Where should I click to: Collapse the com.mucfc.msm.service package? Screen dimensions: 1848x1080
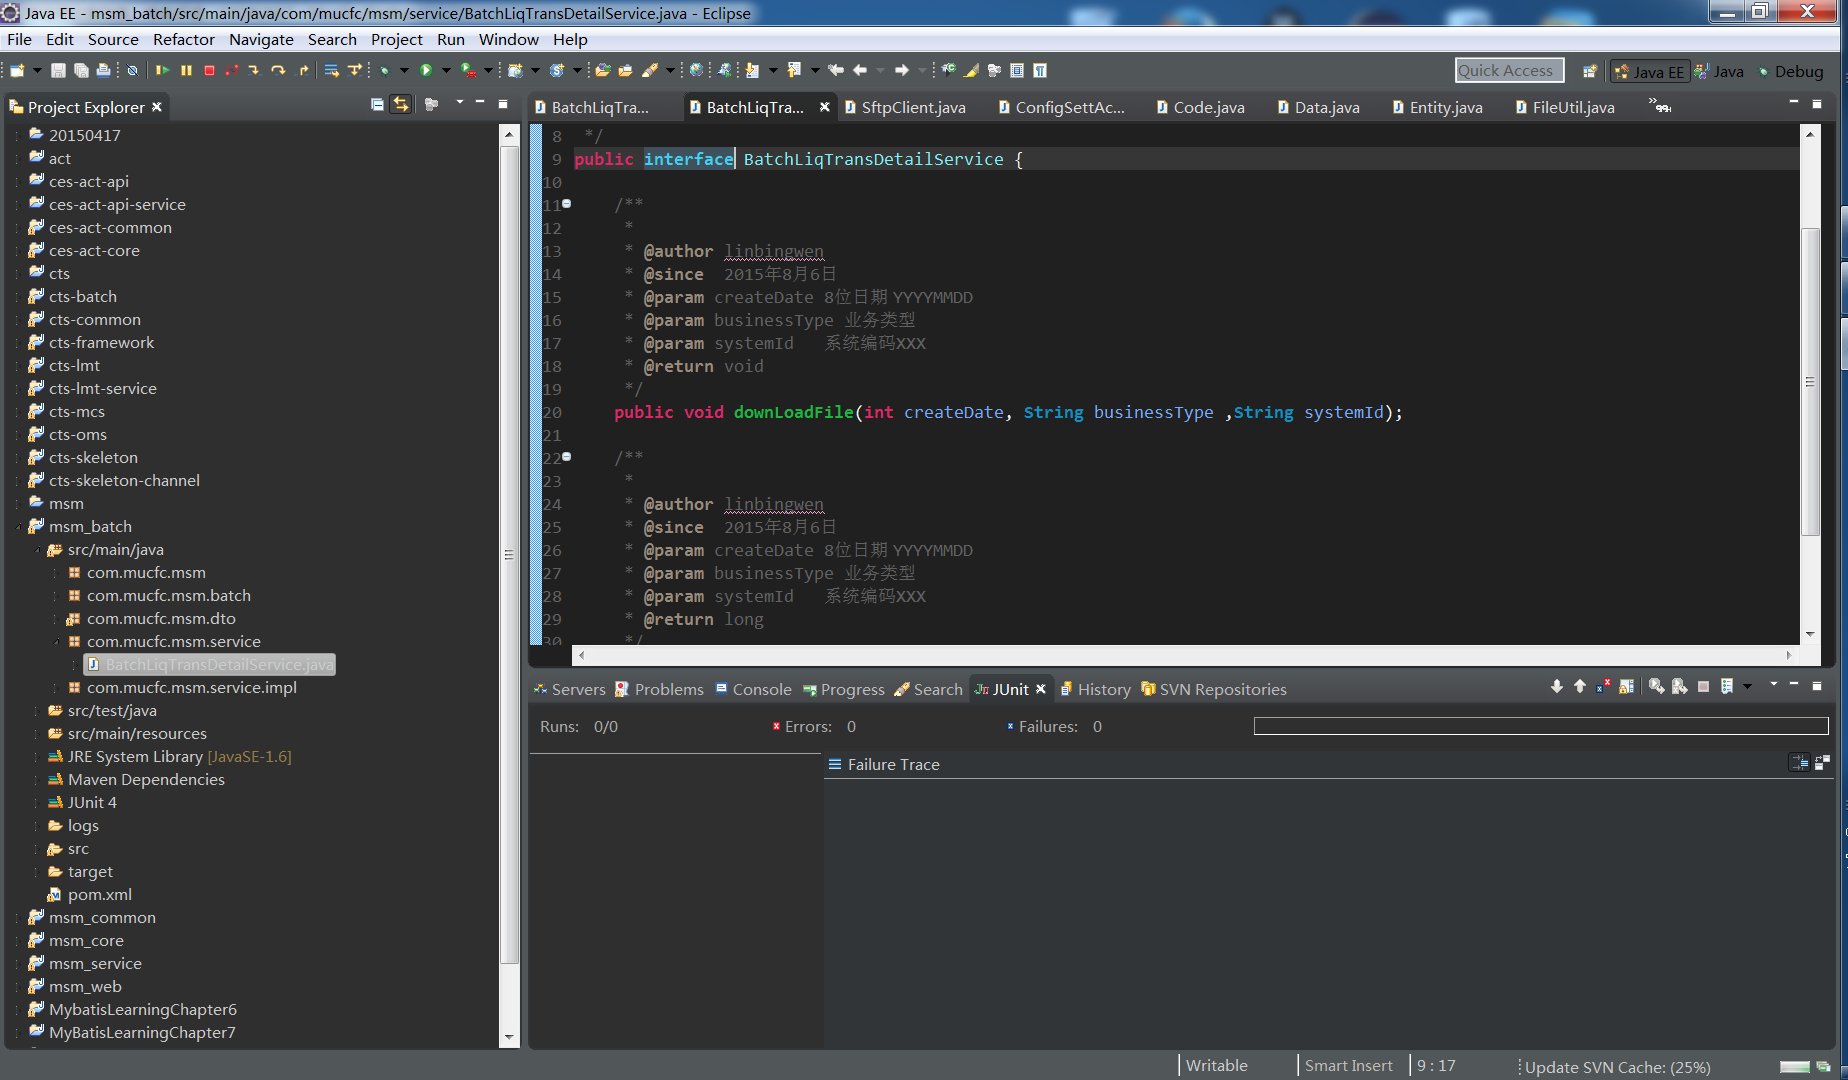(x=56, y=641)
